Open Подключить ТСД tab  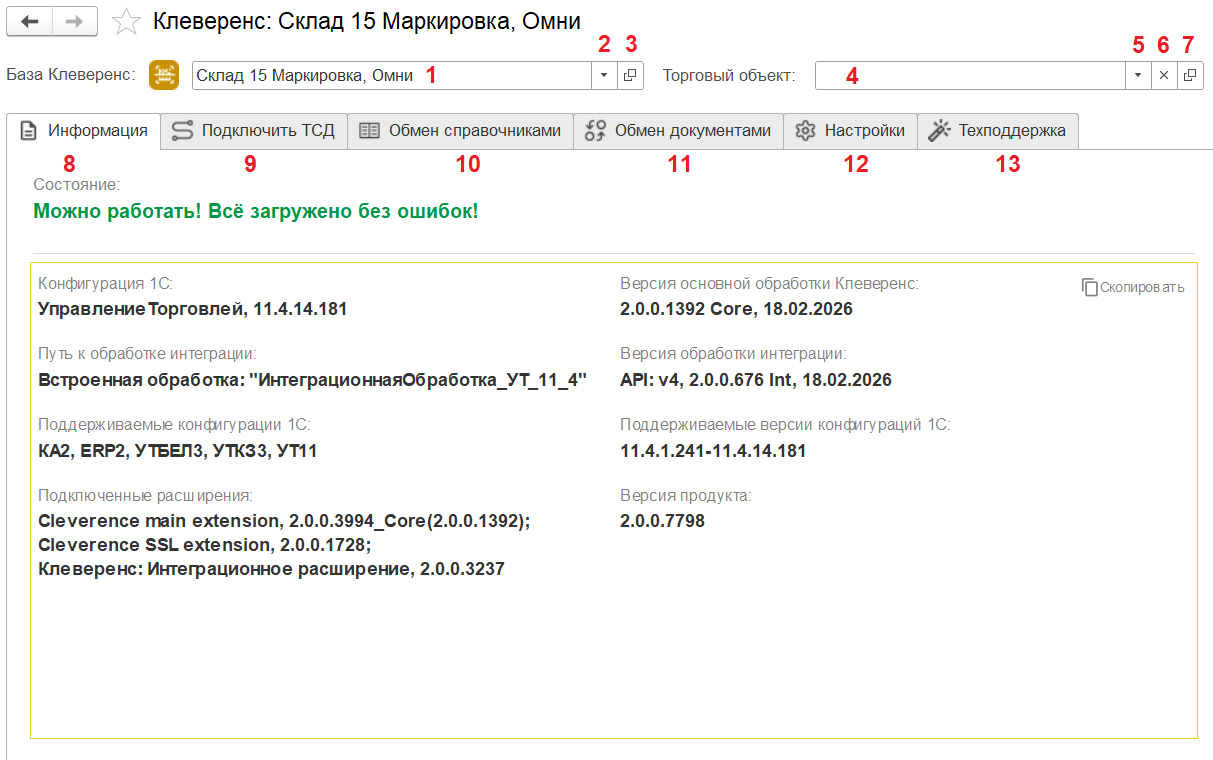click(254, 131)
